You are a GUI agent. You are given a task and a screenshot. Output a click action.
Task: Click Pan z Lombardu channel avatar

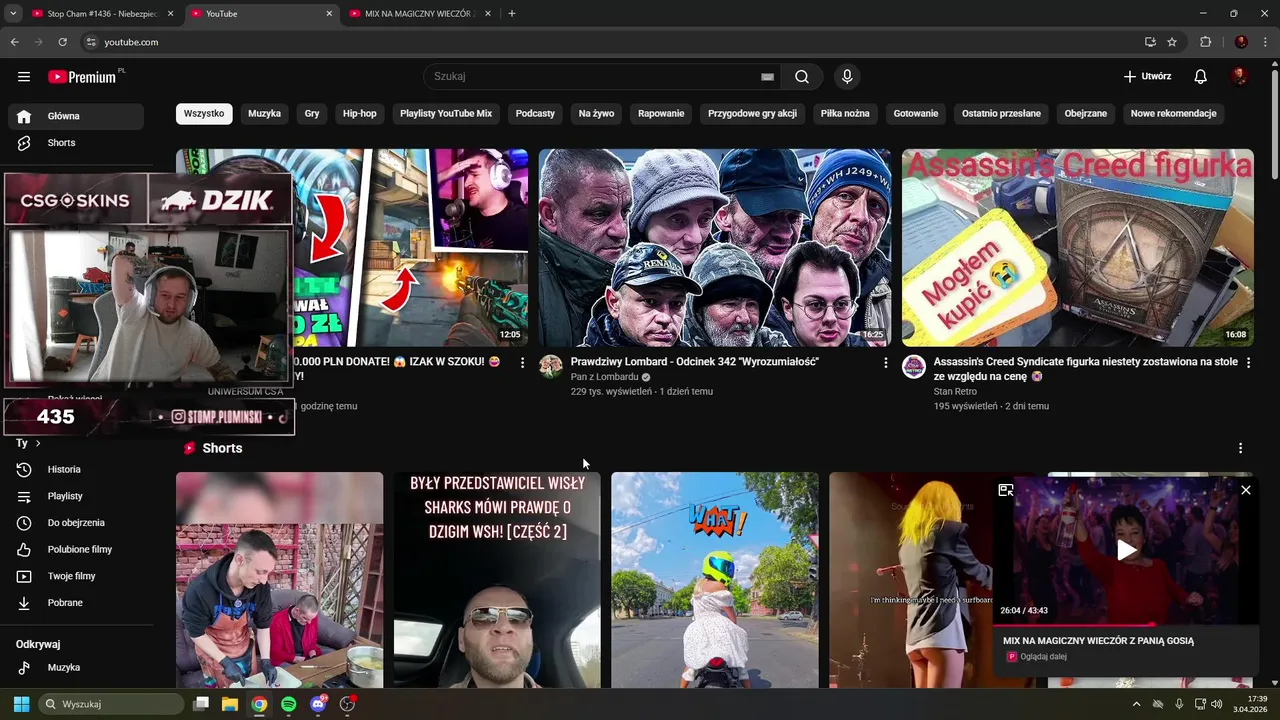[x=551, y=366]
